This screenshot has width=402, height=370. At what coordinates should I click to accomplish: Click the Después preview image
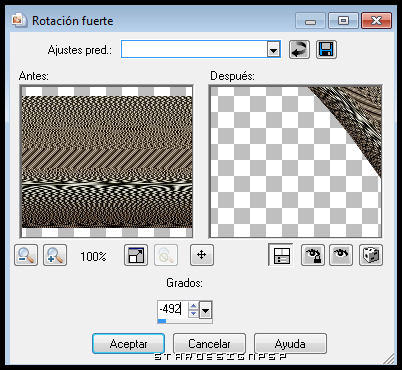[x=295, y=162]
